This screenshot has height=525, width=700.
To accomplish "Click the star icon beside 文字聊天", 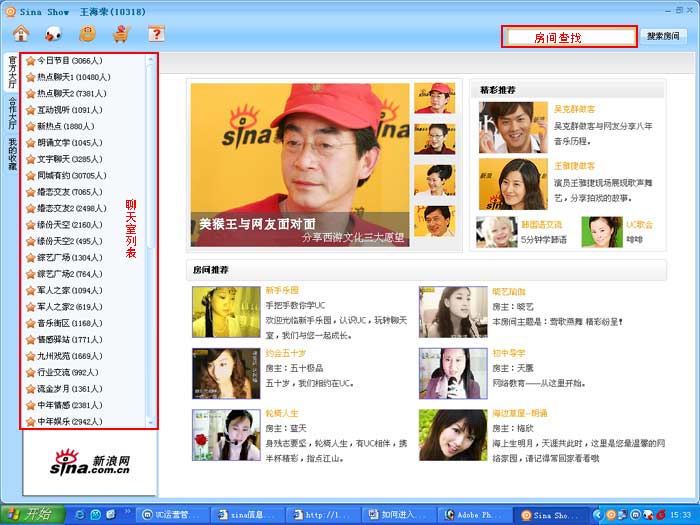I will click(x=30, y=159).
